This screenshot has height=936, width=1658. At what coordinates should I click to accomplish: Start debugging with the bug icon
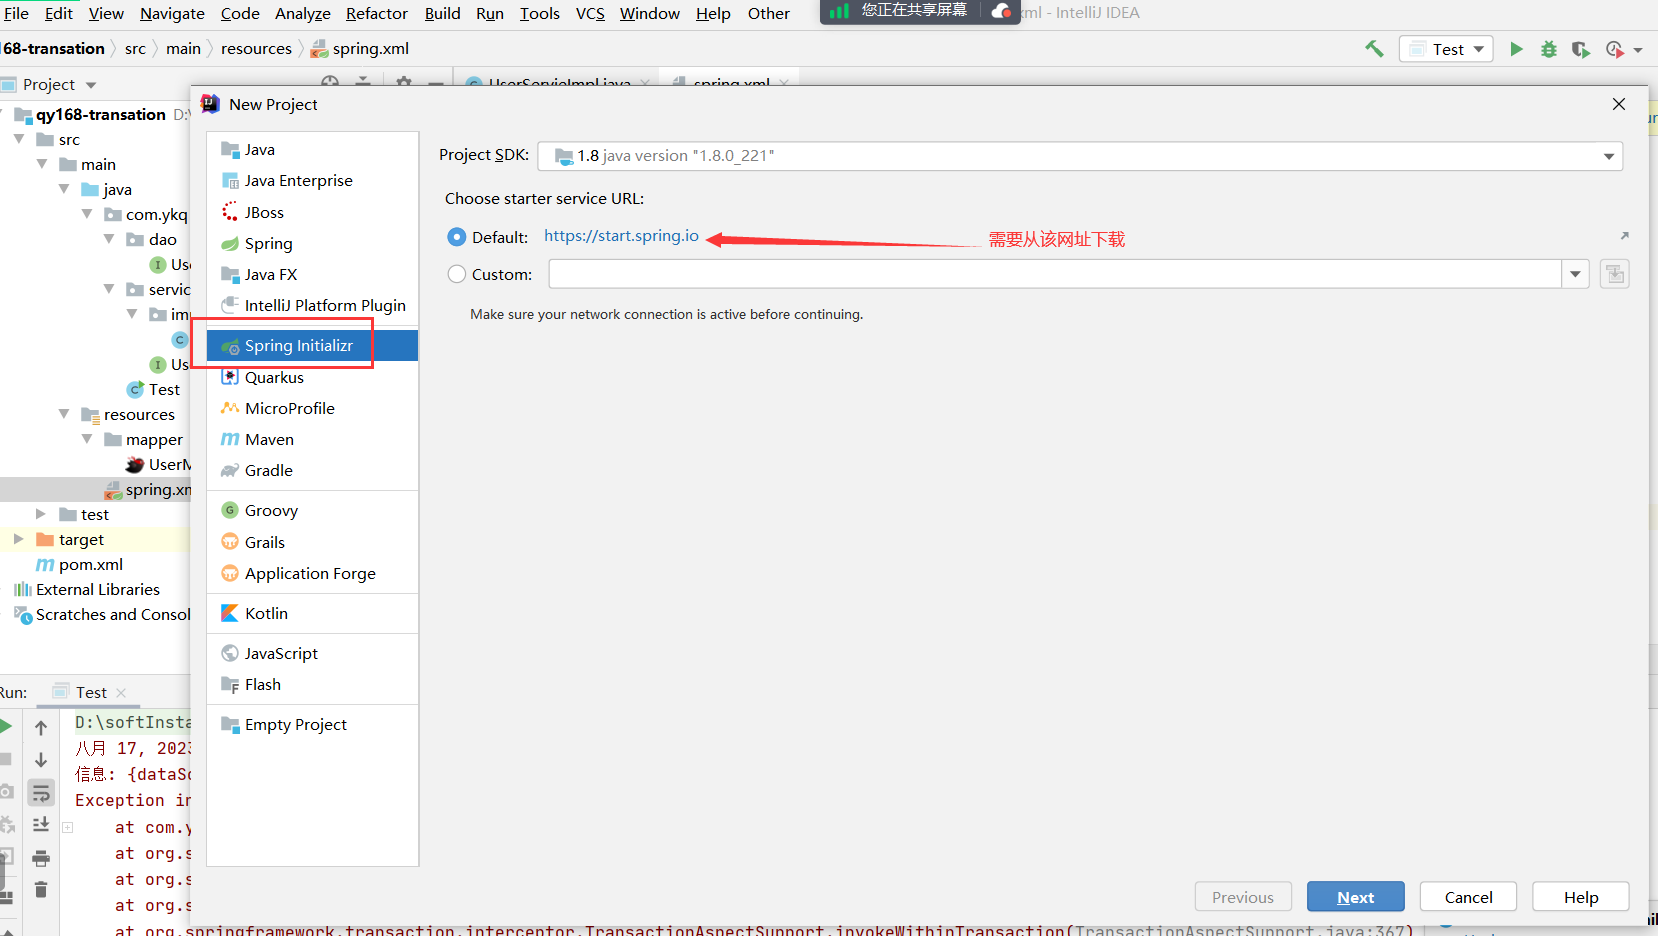tap(1549, 49)
